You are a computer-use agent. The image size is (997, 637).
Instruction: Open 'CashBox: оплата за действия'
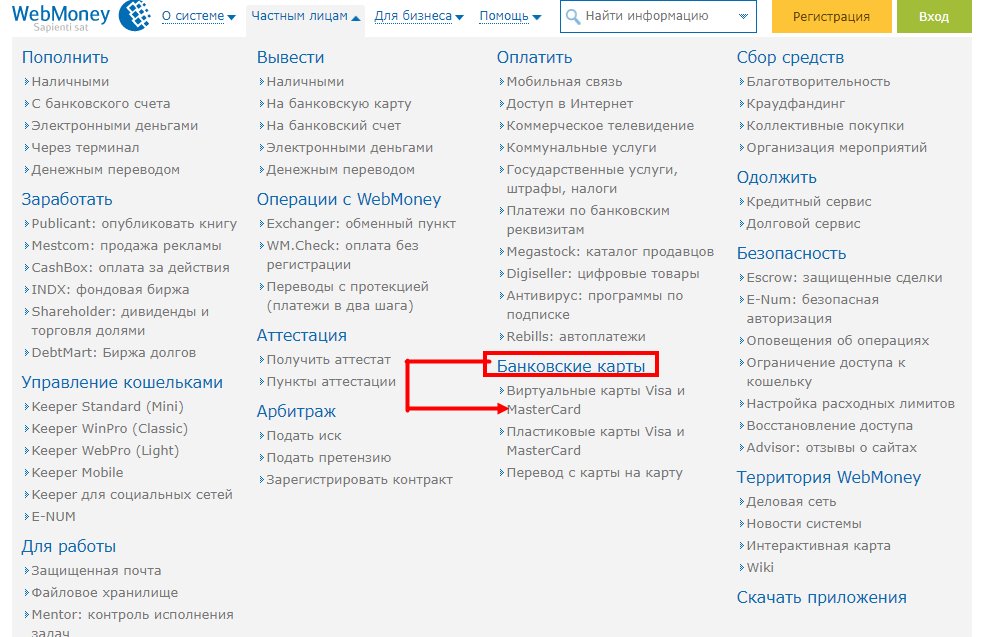130,268
